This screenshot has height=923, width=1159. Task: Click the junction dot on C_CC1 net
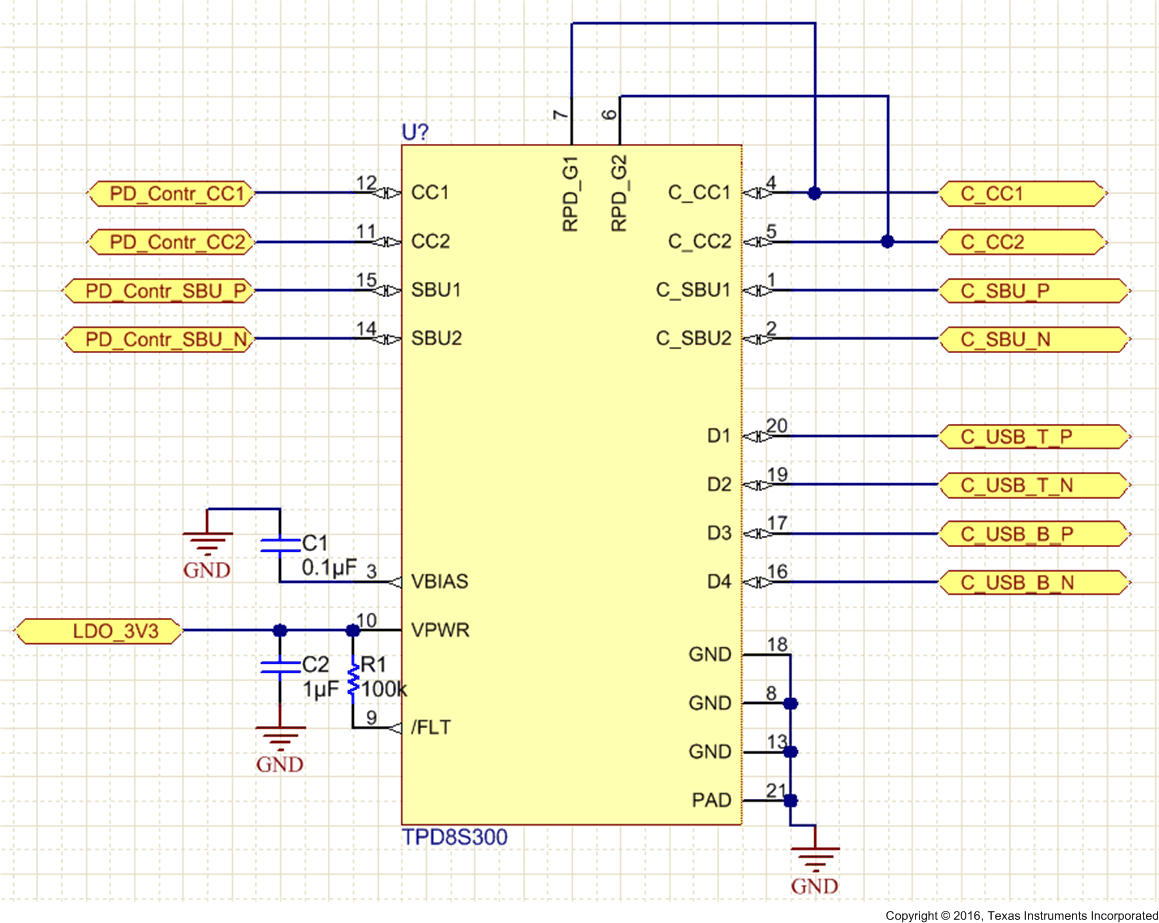[x=815, y=193]
